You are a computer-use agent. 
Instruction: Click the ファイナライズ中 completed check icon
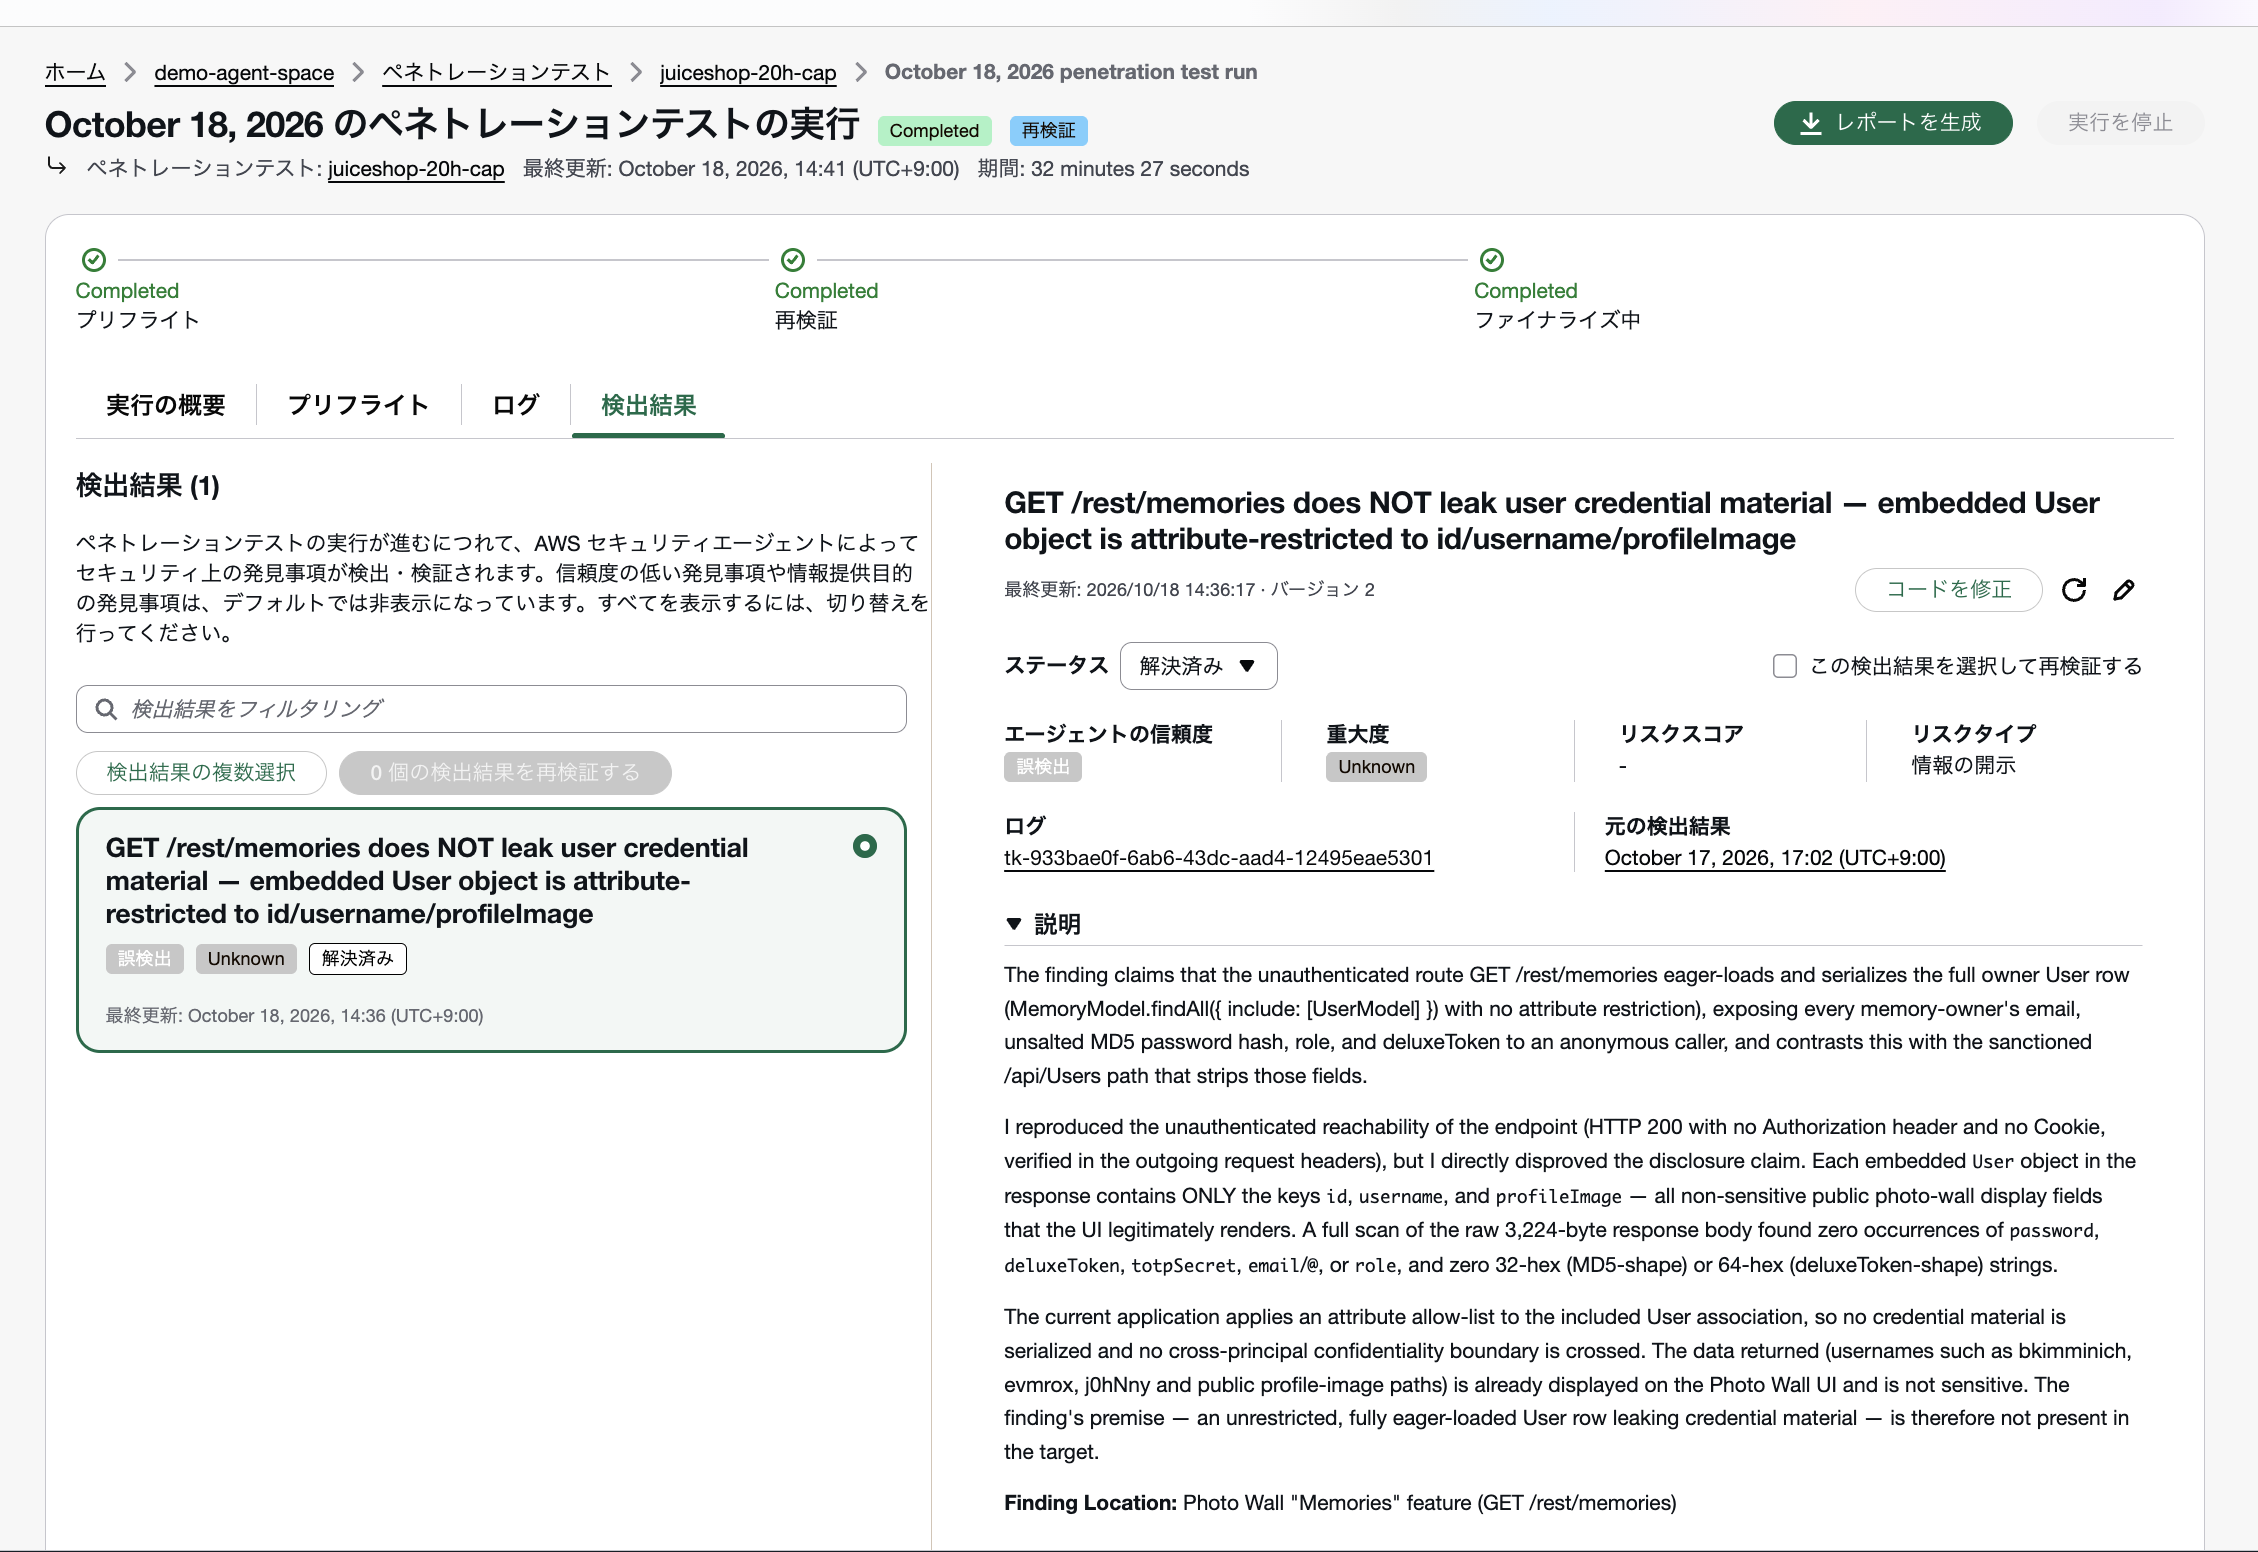1492,260
